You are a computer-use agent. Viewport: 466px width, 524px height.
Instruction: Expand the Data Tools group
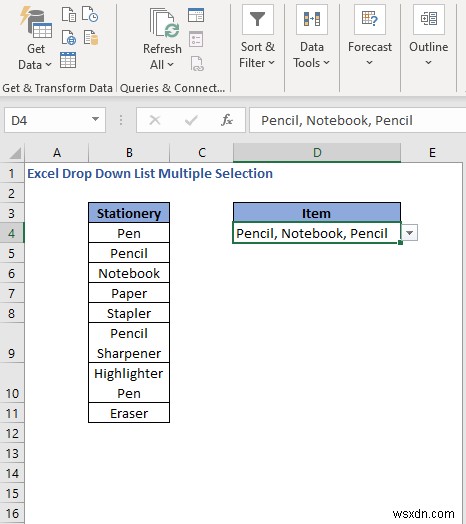(x=311, y=55)
